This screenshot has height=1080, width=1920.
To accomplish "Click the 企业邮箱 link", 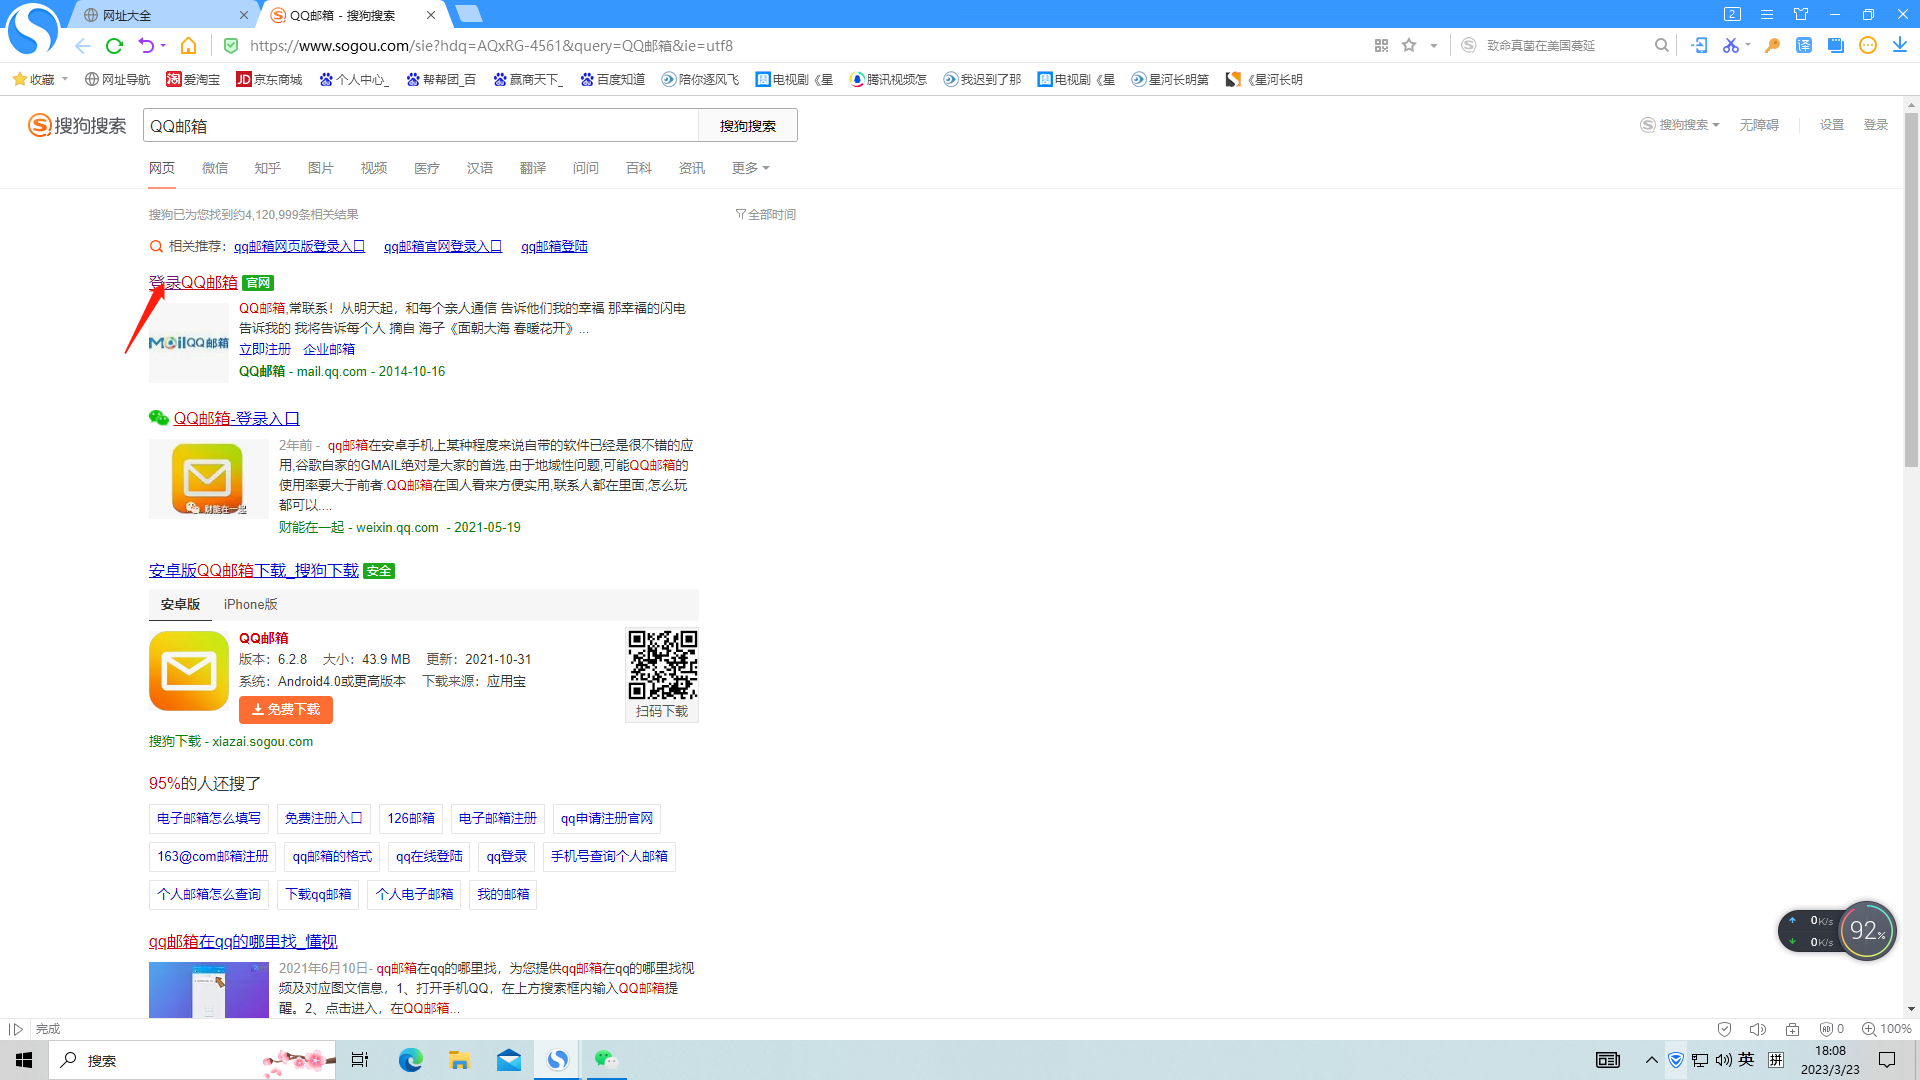I will tap(329, 349).
